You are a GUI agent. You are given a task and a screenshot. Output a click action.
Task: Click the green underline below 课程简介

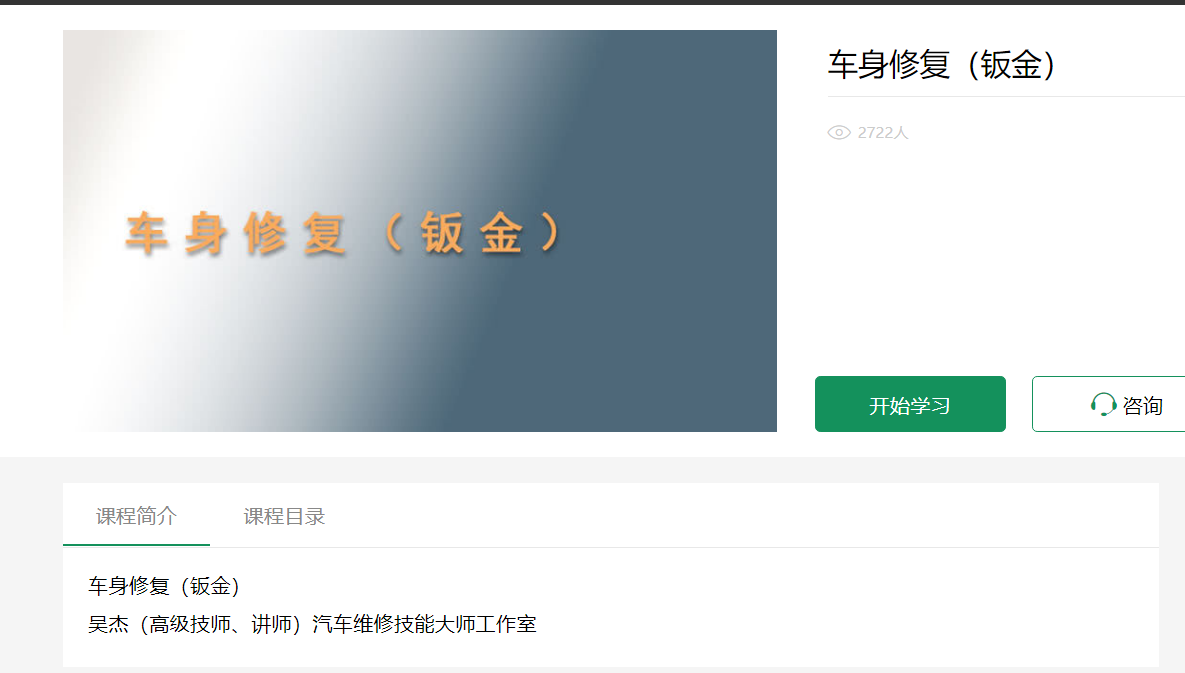(136, 545)
